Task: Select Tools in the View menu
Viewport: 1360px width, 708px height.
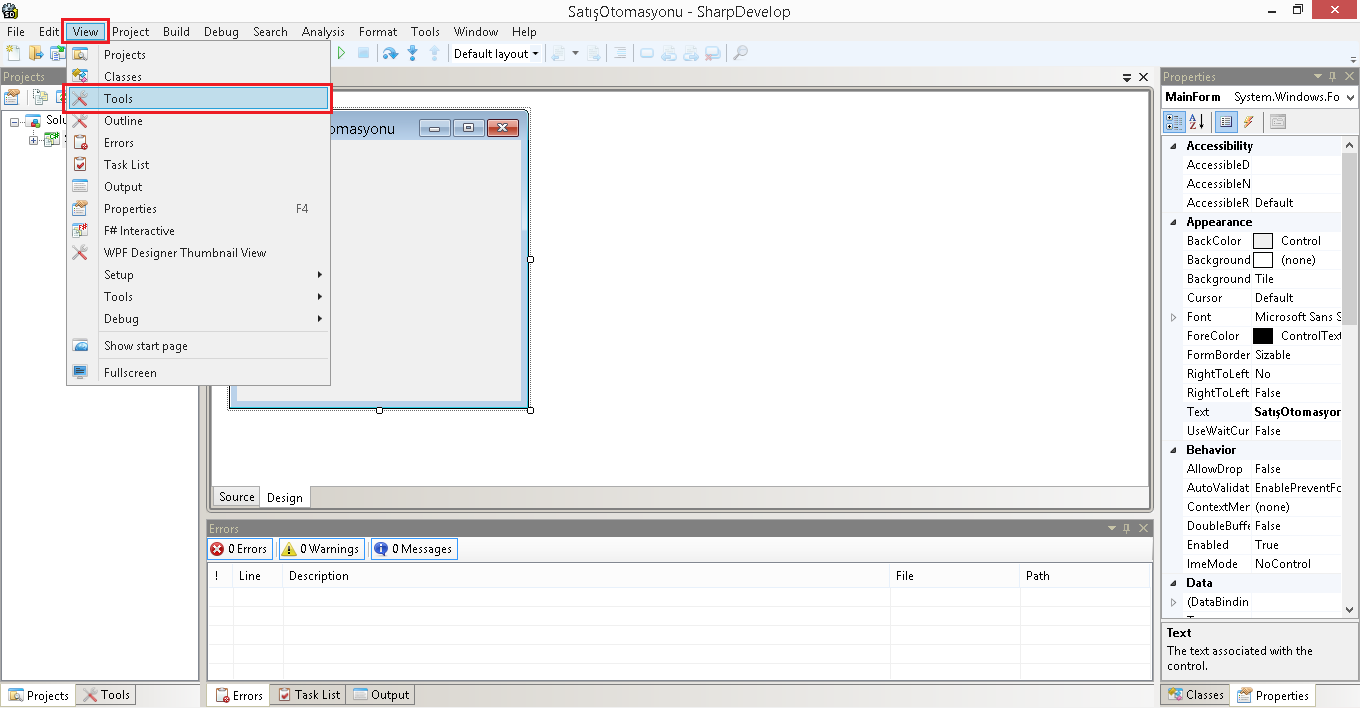Action: 199,99
